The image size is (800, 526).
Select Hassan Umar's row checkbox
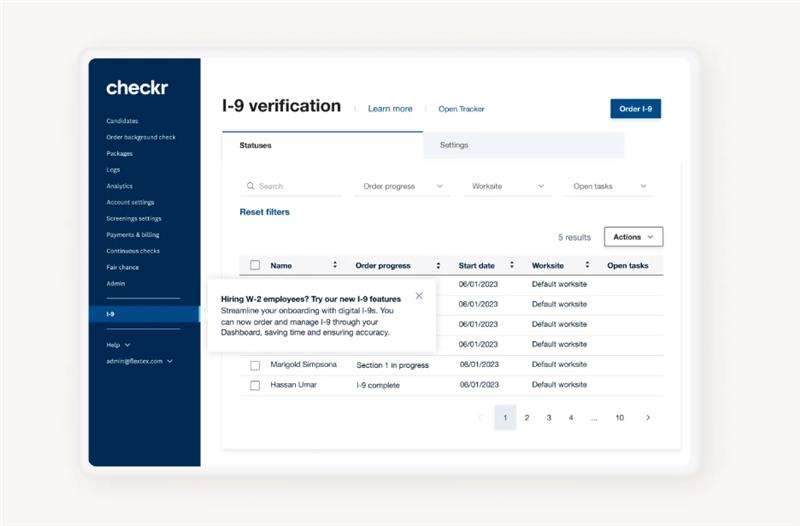(x=255, y=385)
